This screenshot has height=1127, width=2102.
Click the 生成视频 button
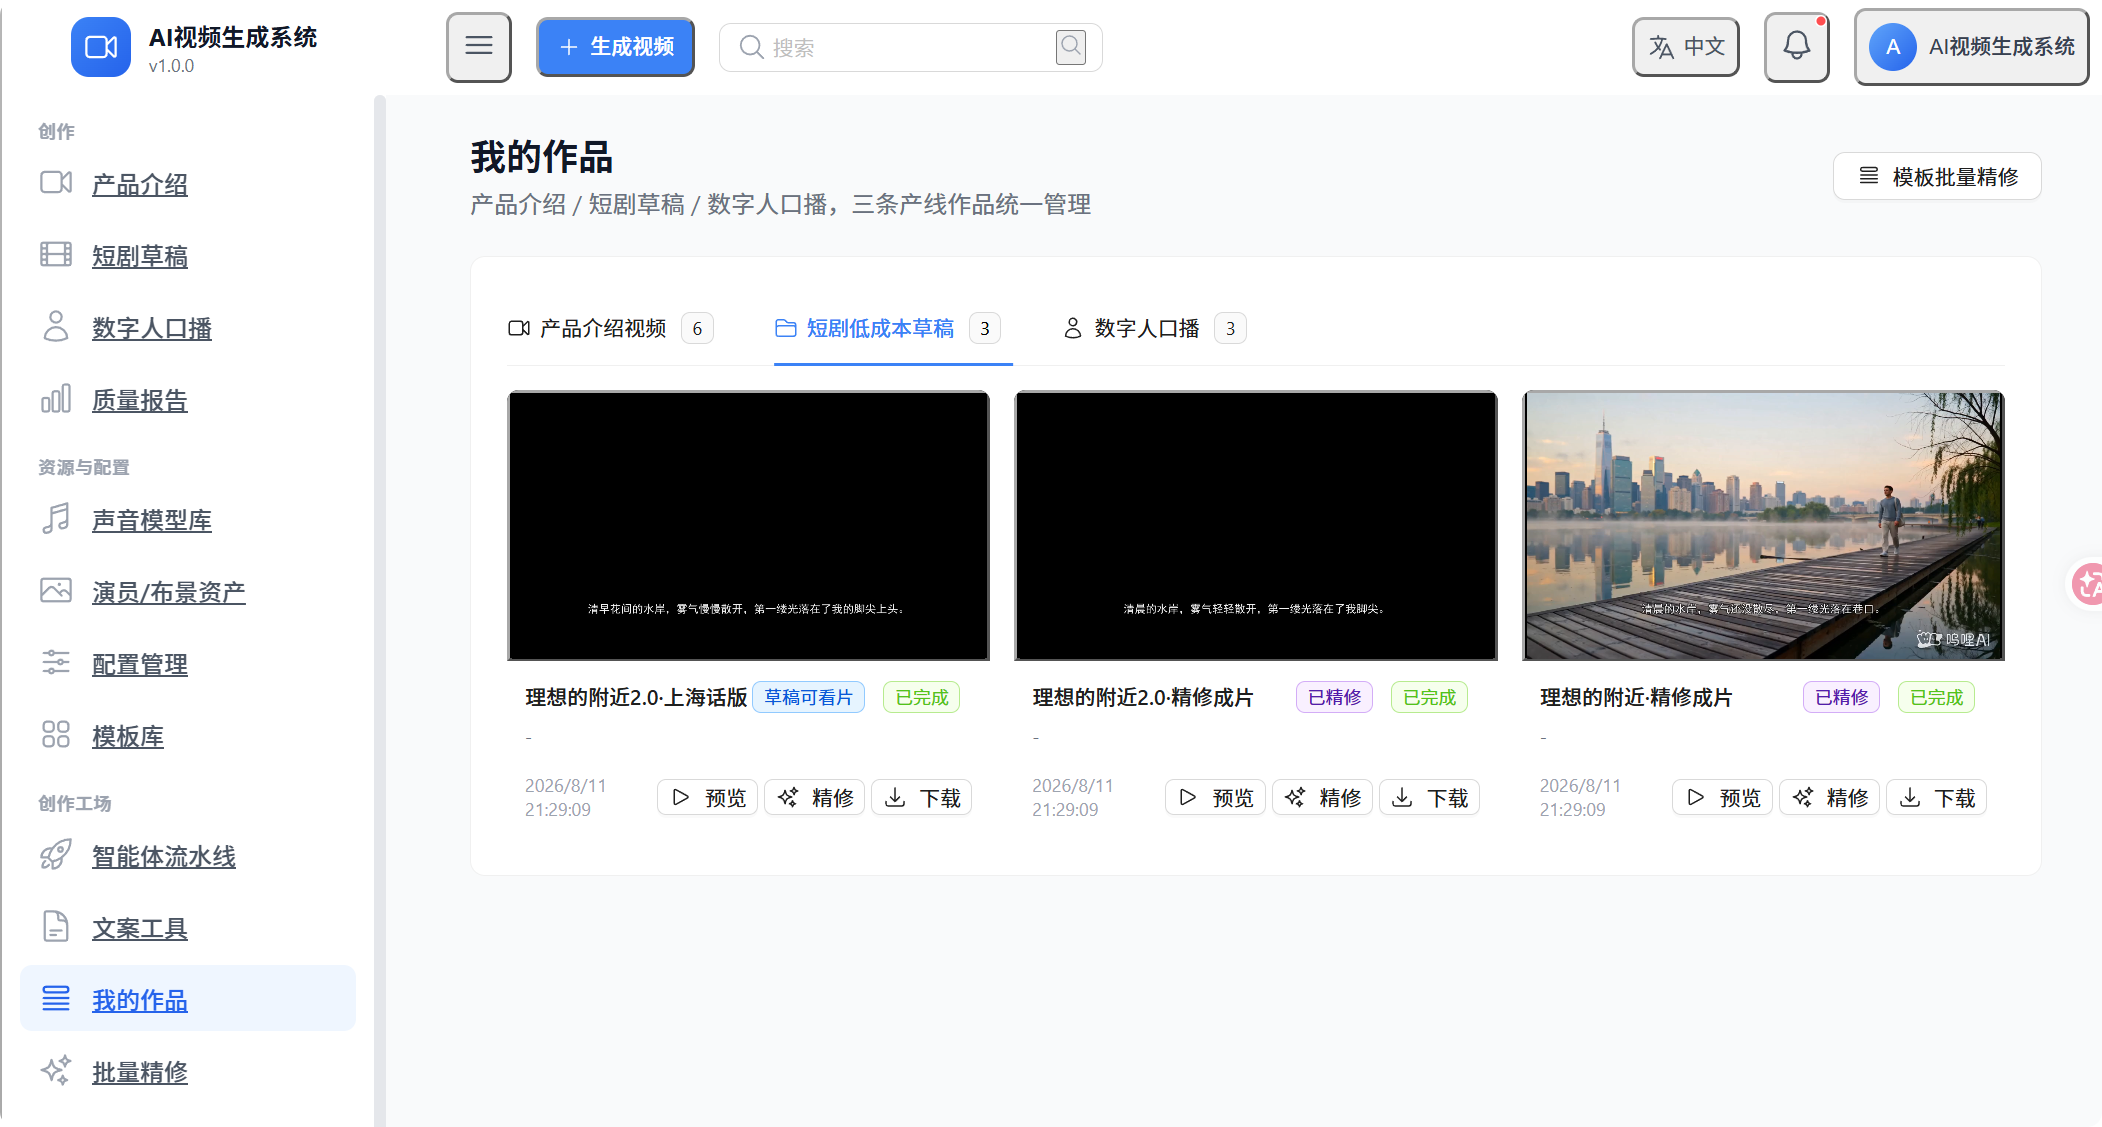pos(615,47)
